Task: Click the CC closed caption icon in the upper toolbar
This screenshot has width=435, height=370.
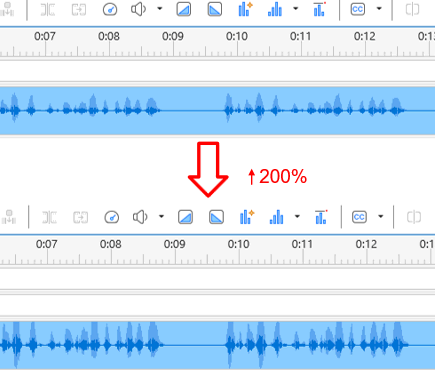Action: [x=358, y=9]
